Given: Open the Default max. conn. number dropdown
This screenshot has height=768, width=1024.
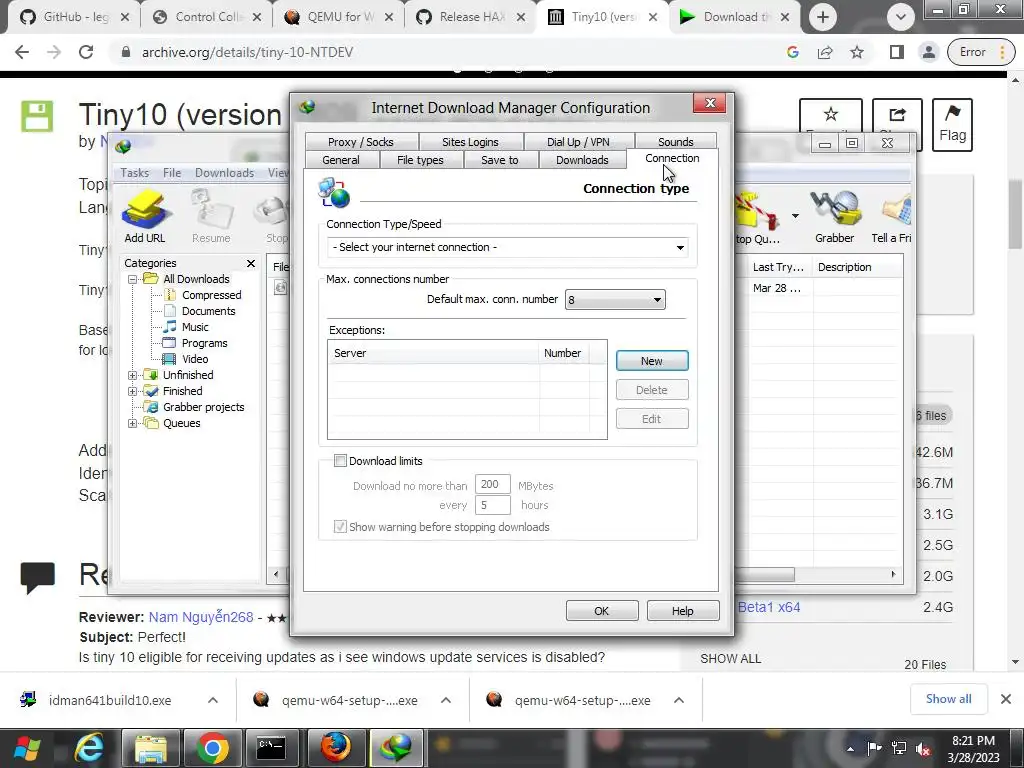Looking at the screenshot, I should click(615, 300).
